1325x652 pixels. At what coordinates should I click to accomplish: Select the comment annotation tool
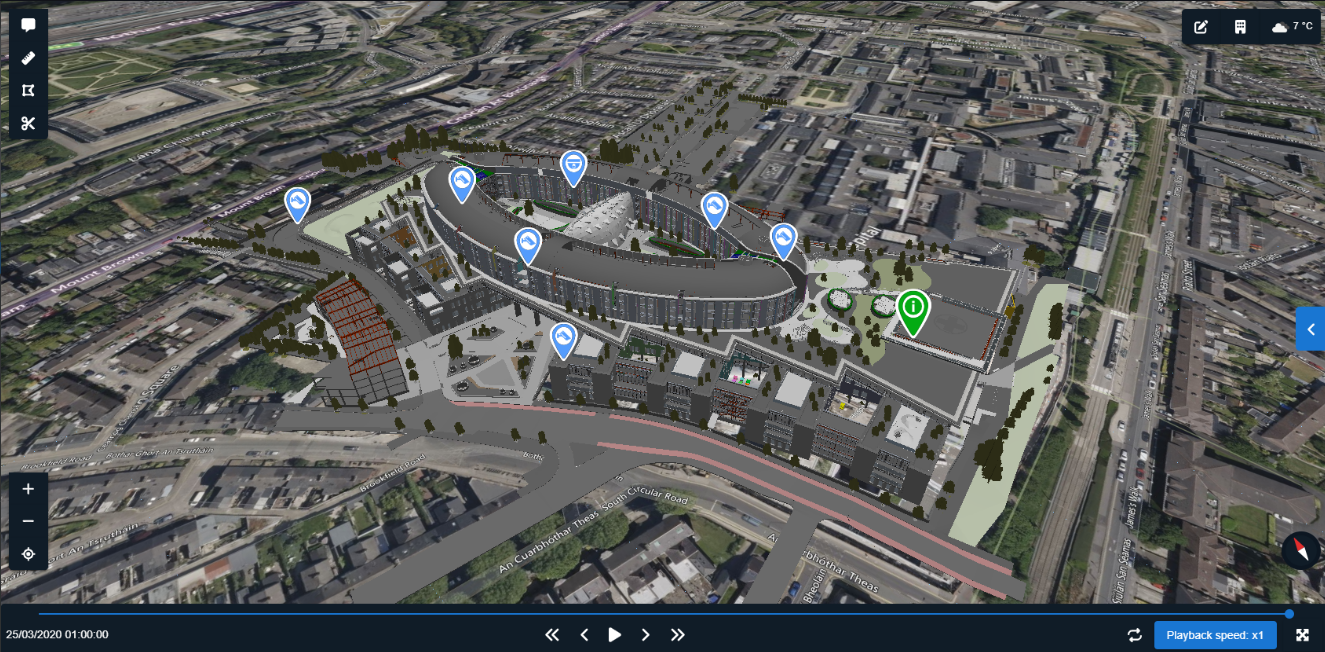click(27, 24)
